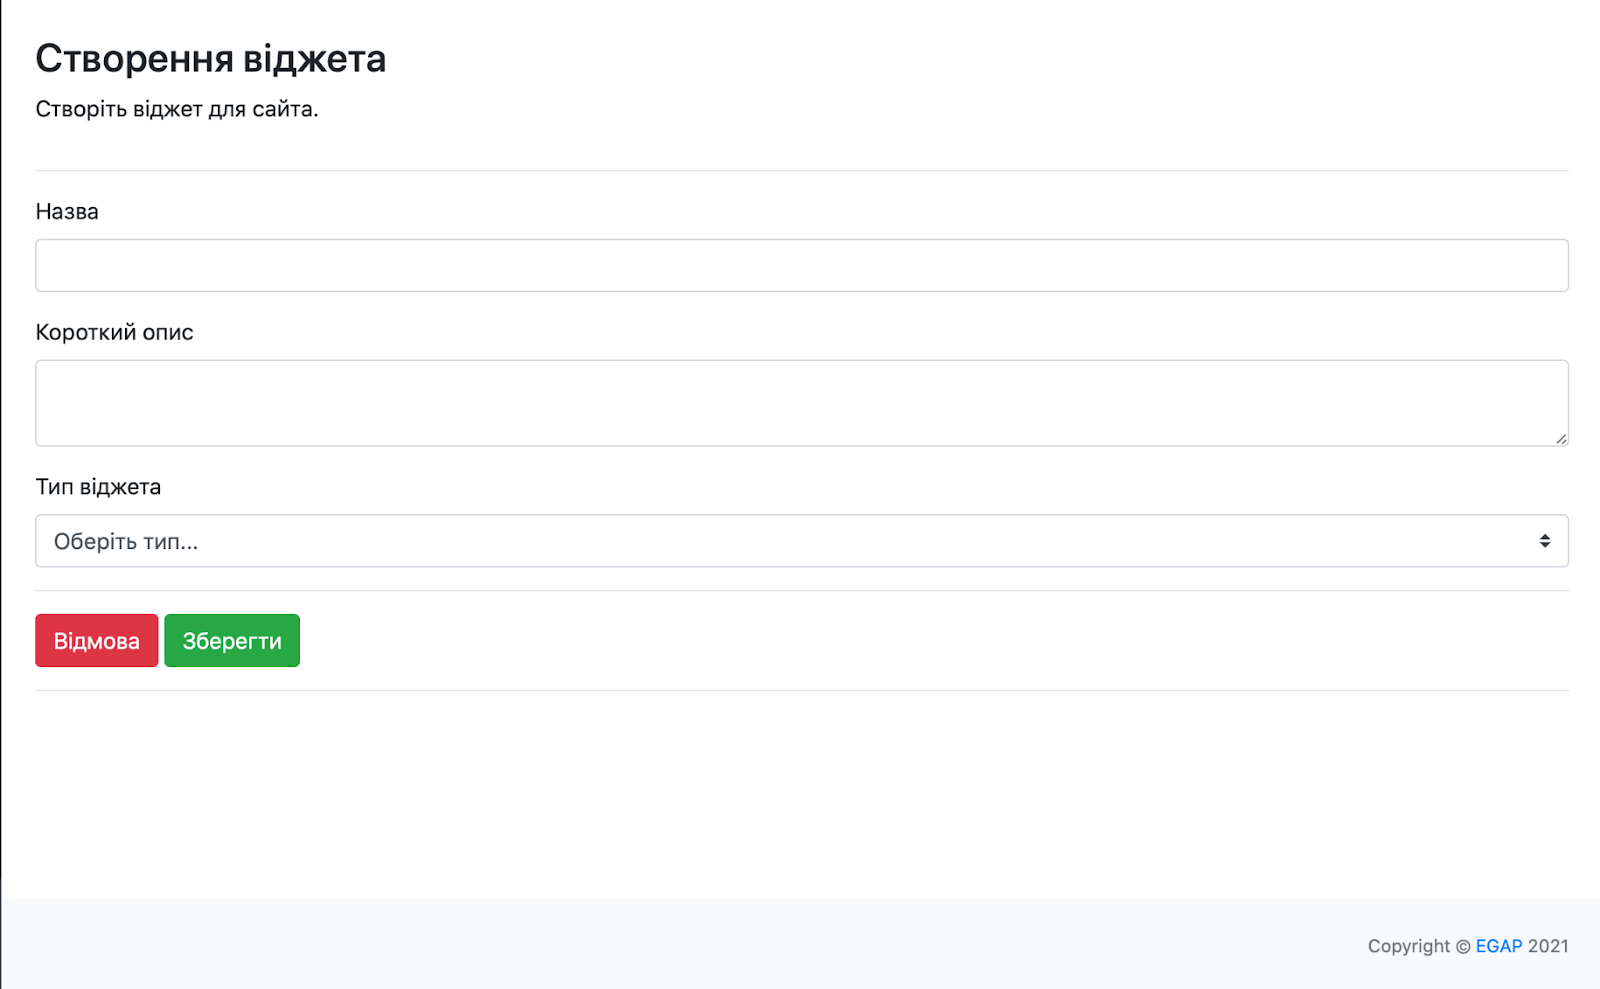The image size is (1600, 989).
Task: Click the word Copyright in footer
Action: 1408,946
